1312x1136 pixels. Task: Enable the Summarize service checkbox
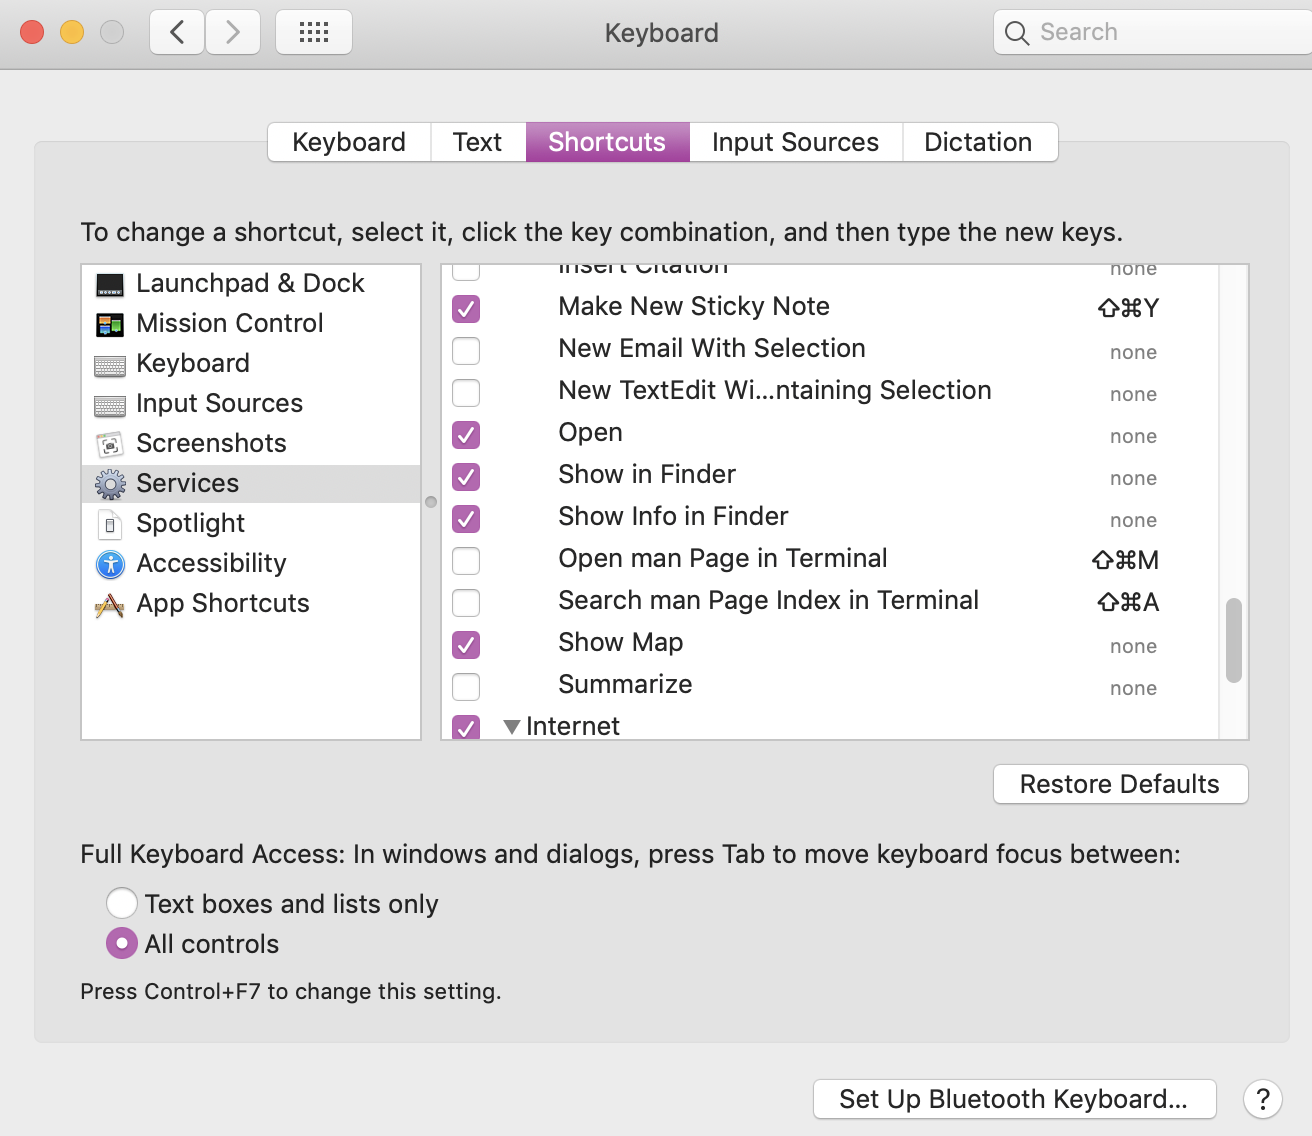coord(466,687)
